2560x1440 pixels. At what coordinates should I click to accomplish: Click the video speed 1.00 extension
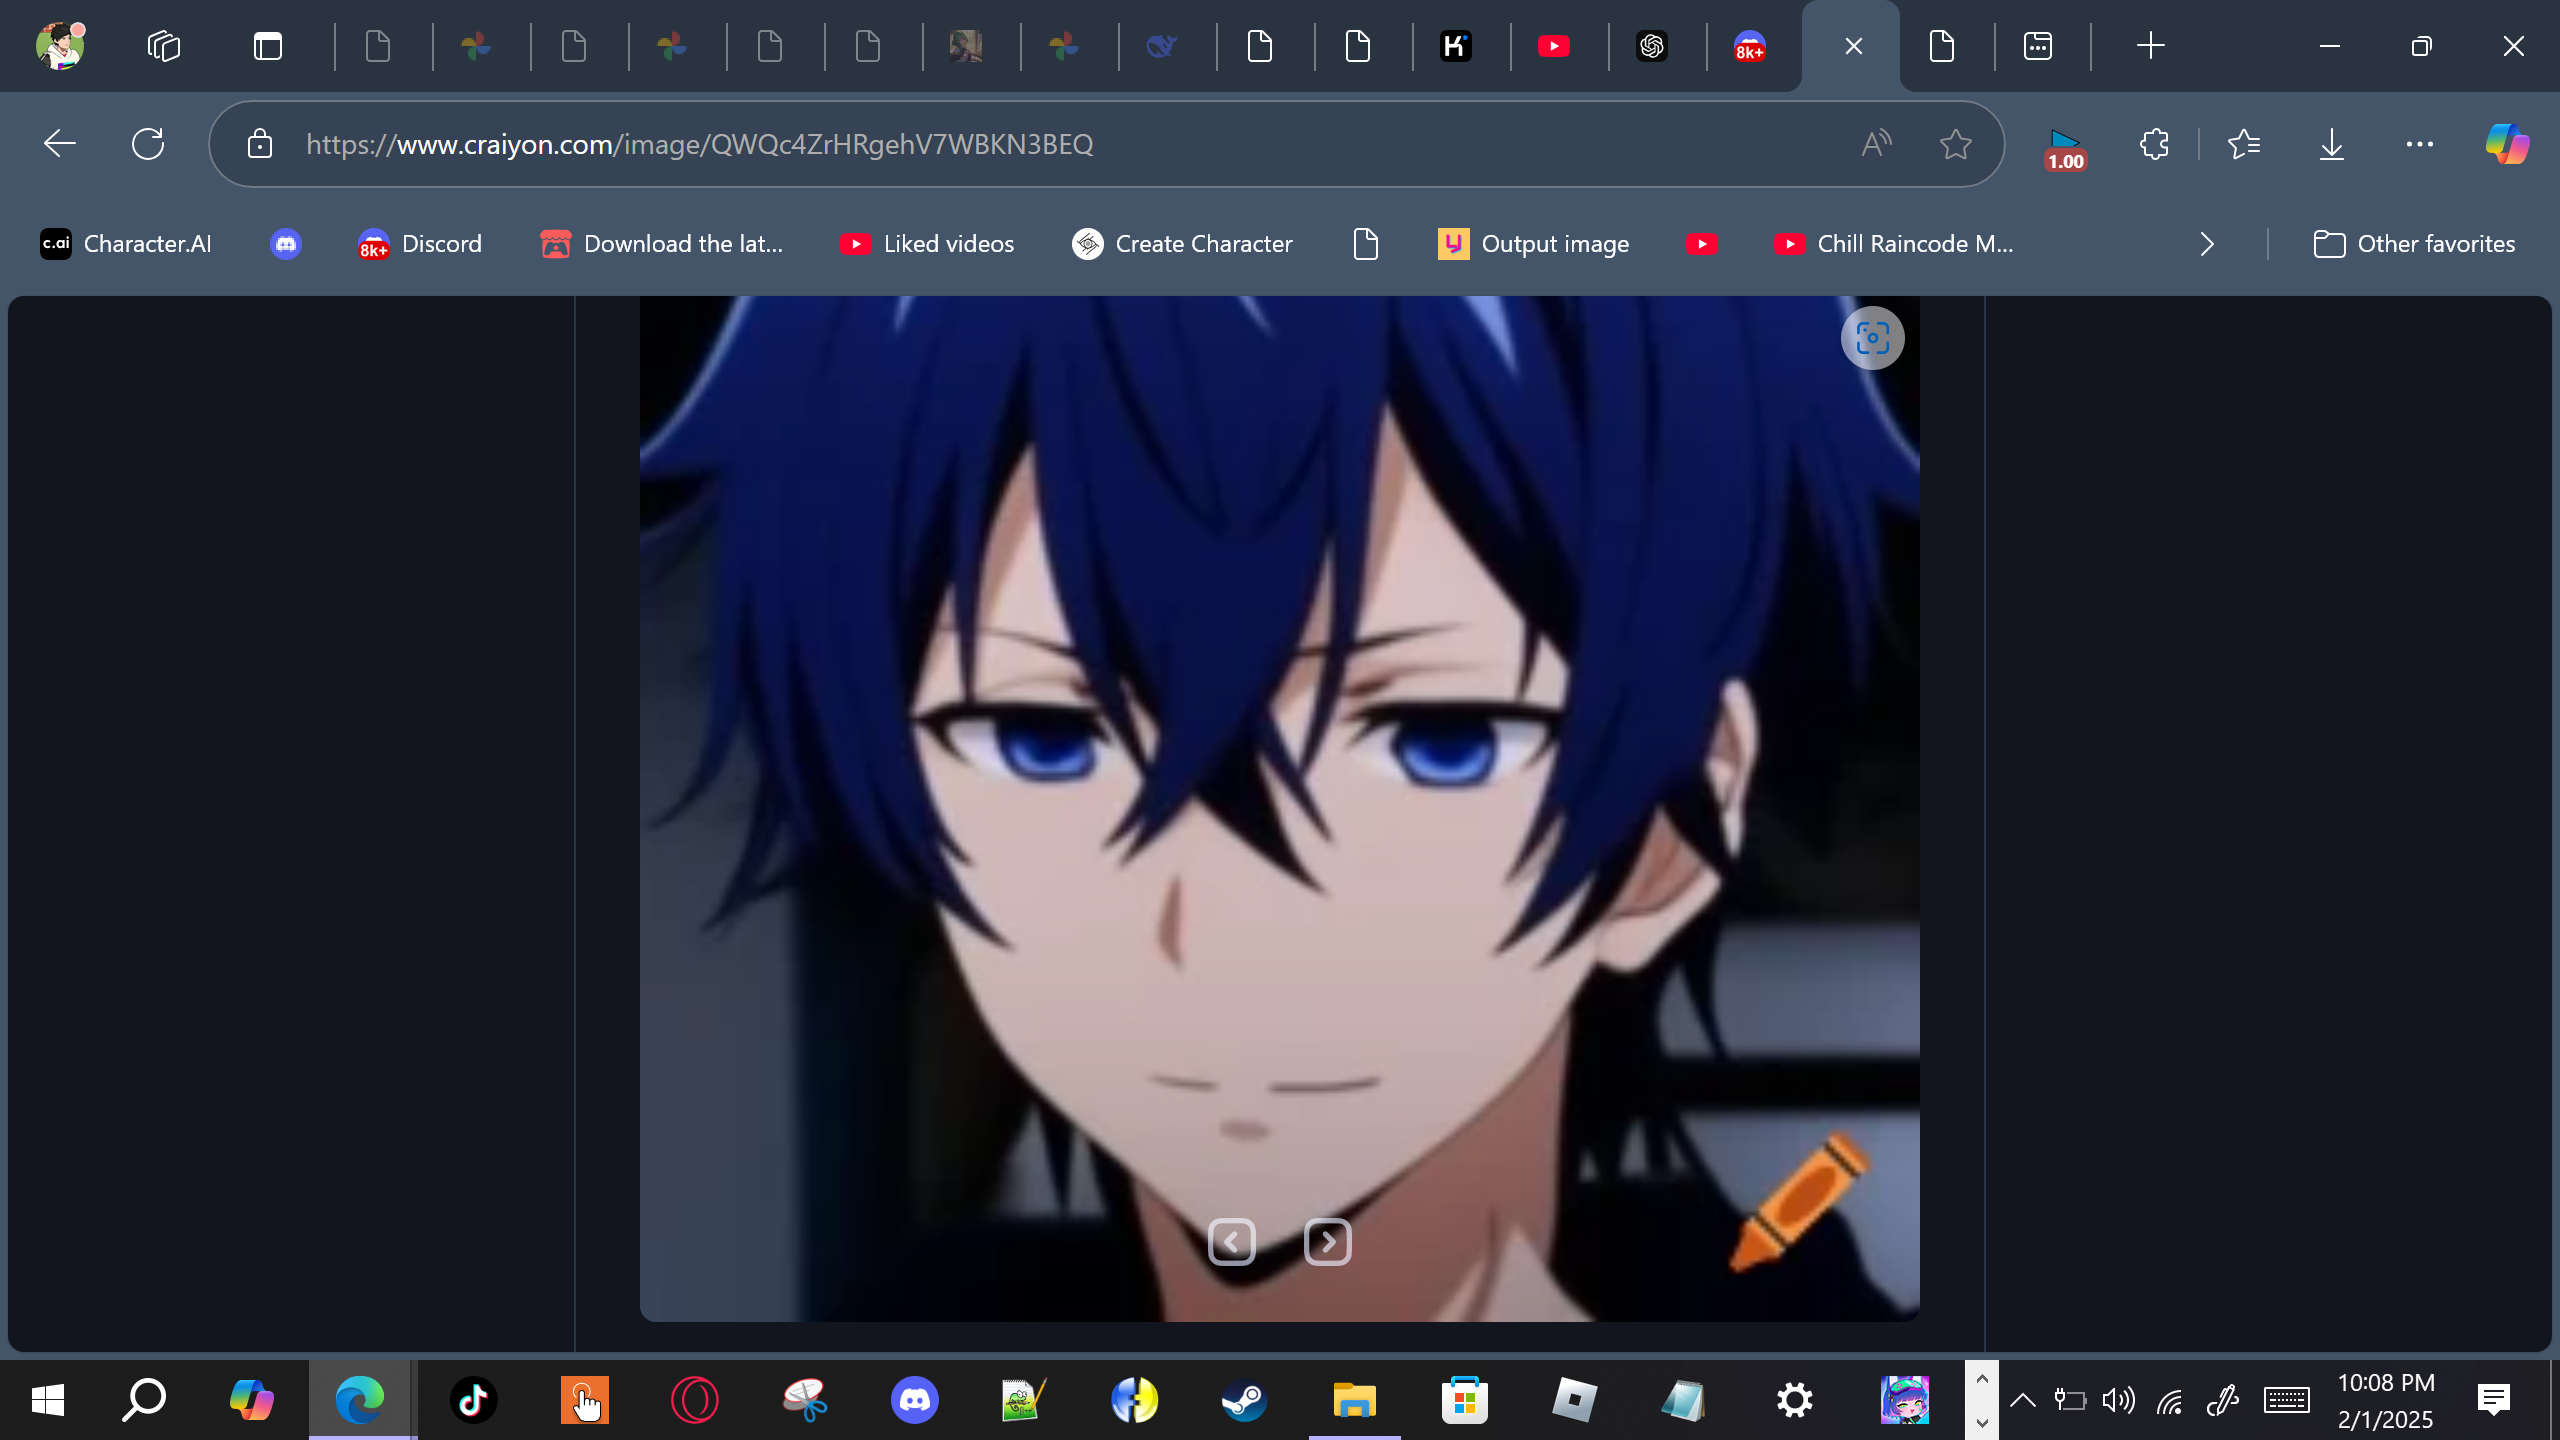(x=2065, y=148)
